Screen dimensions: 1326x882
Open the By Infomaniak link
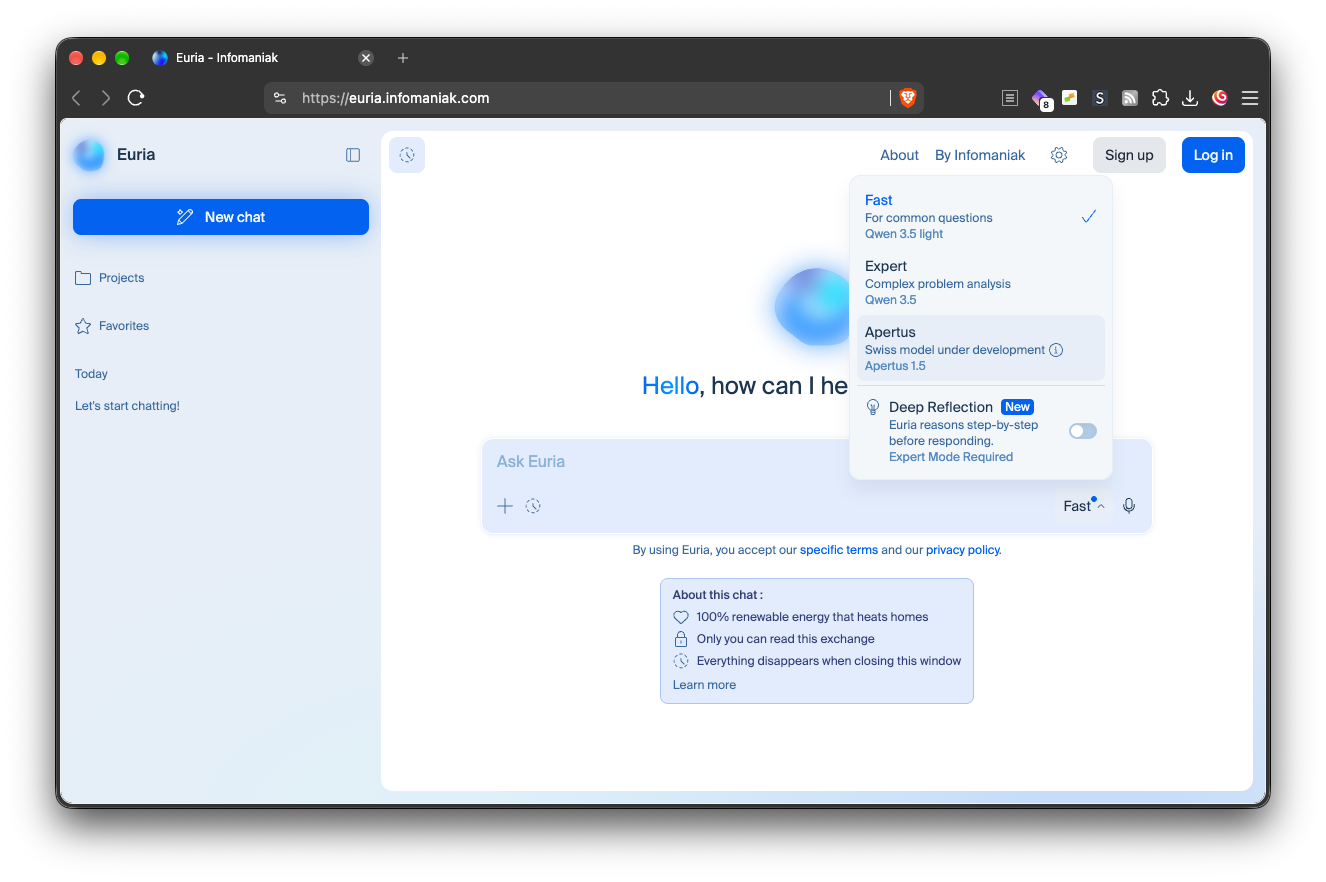pyautogui.click(x=980, y=155)
